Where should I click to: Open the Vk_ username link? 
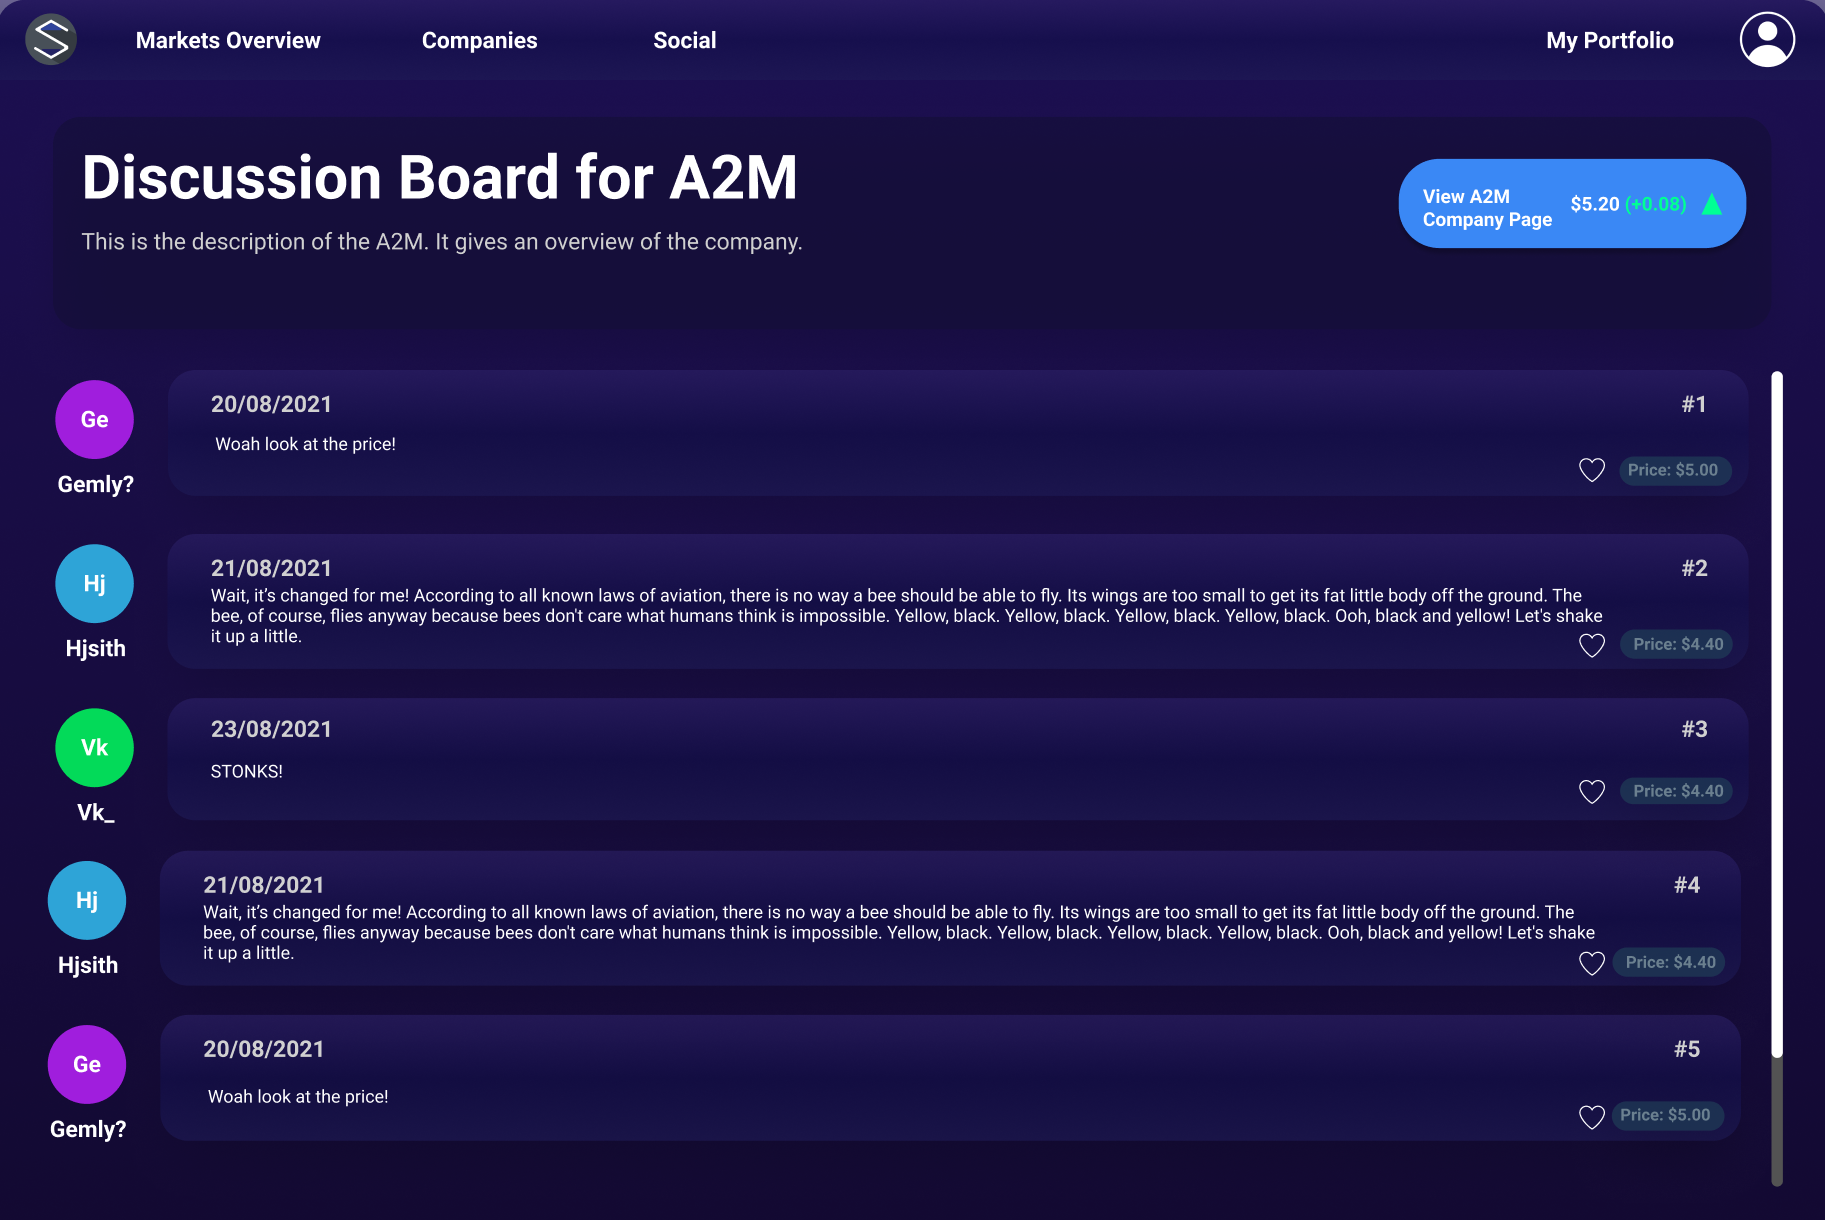pos(96,812)
